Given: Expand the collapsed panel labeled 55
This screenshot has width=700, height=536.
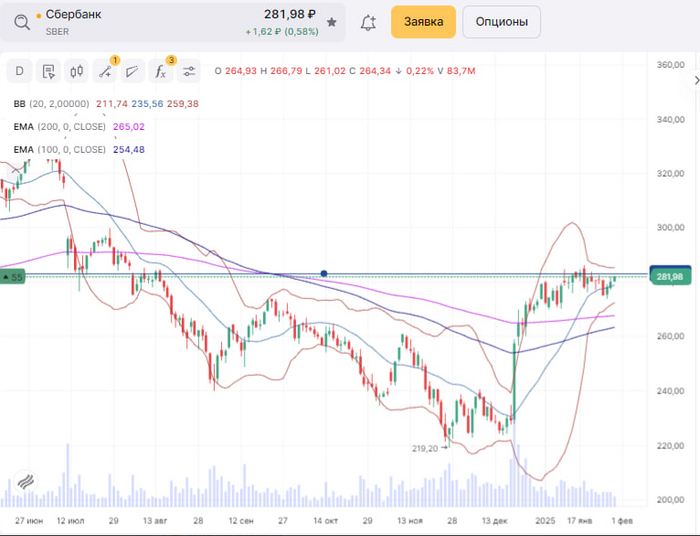Looking at the screenshot, I should [12, 276].
